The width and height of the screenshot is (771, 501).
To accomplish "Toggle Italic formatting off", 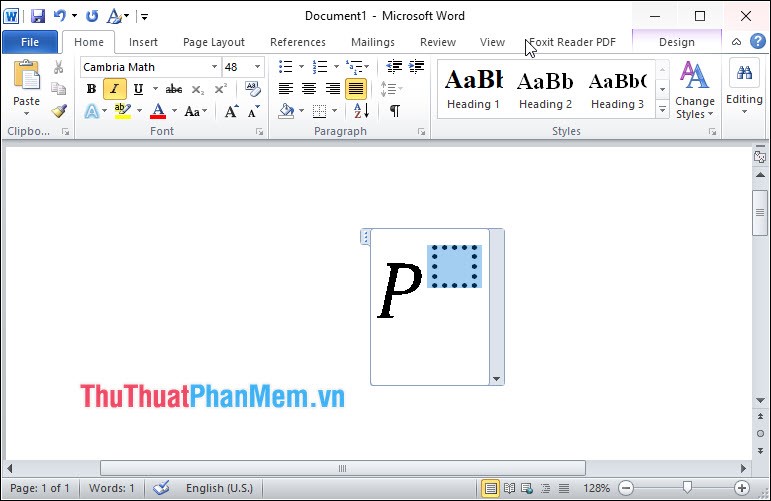I will pos(115,89).
